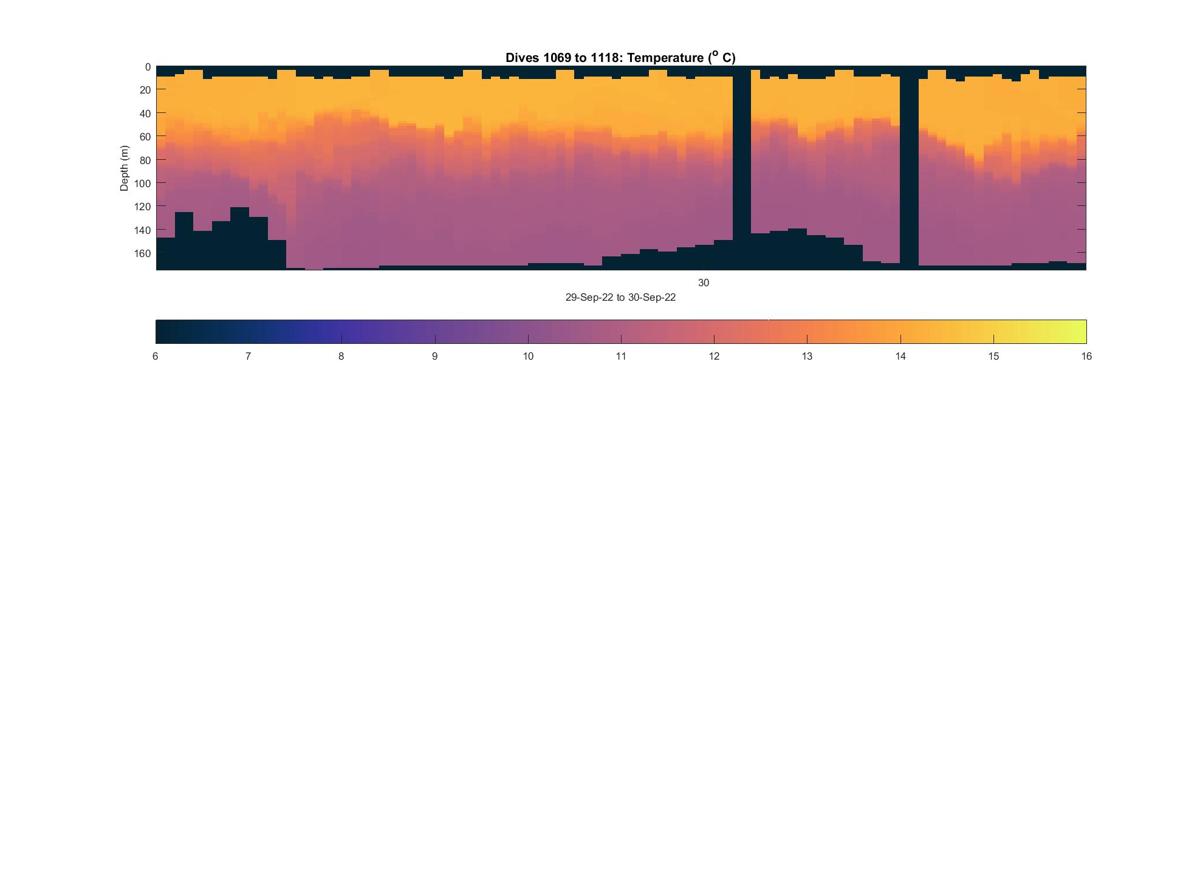Click the depth tick label "140"
1200x885 pixels.
point(142,230)
